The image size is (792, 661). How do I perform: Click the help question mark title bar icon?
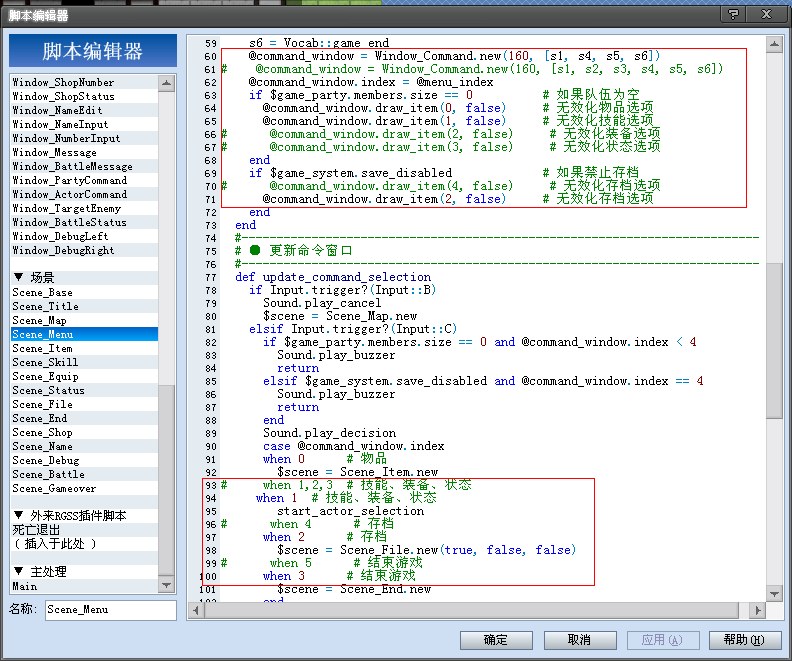point(733,14)
